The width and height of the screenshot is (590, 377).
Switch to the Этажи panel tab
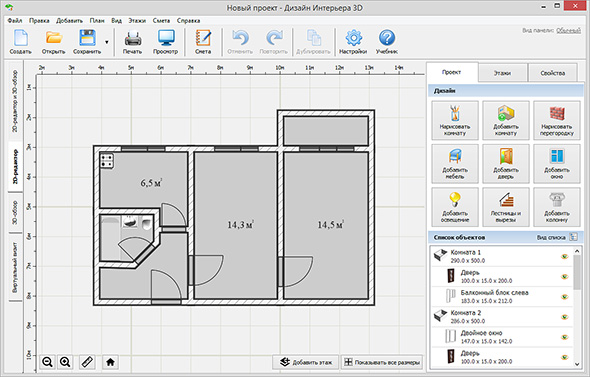click(x=502, y=73)
